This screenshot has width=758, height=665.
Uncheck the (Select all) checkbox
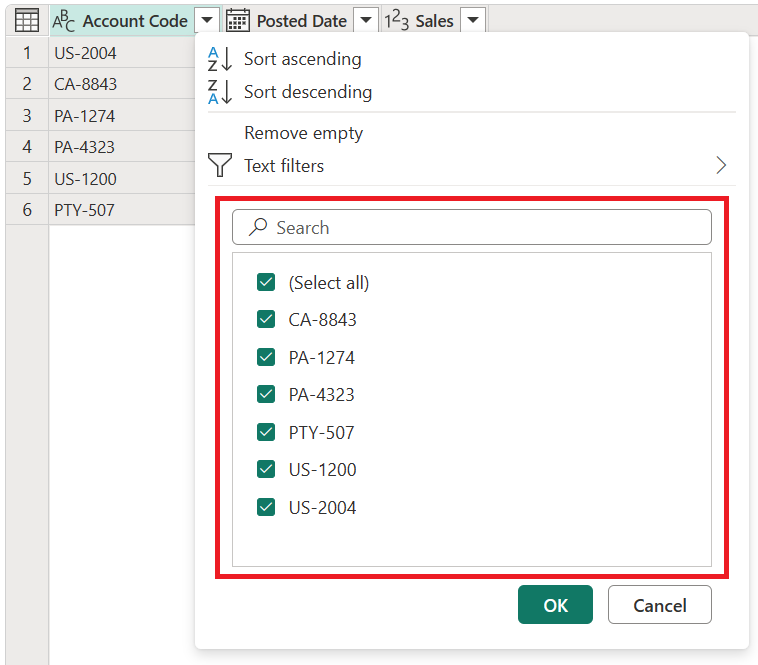(266, 282)
